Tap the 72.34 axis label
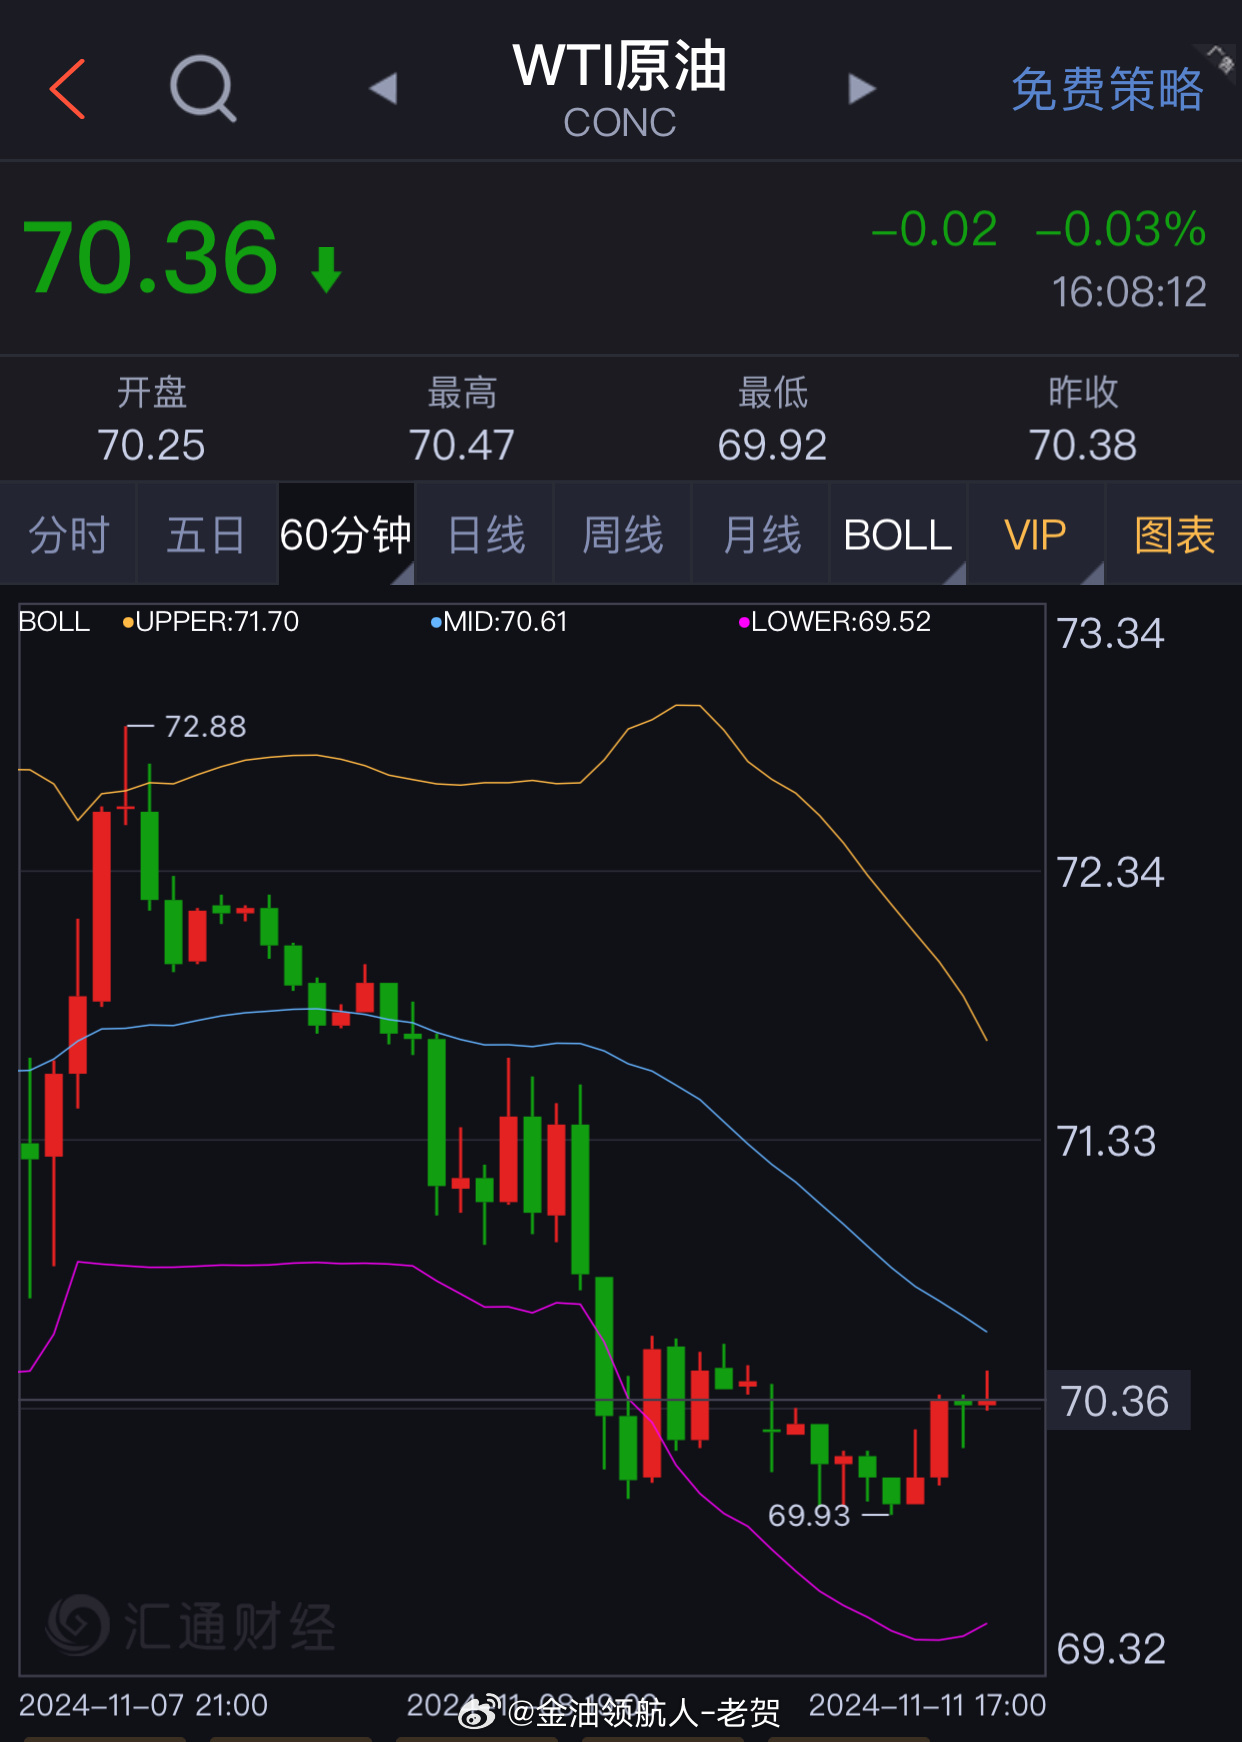Screen dimensions: 1242x1742 tap(1110, 872)
